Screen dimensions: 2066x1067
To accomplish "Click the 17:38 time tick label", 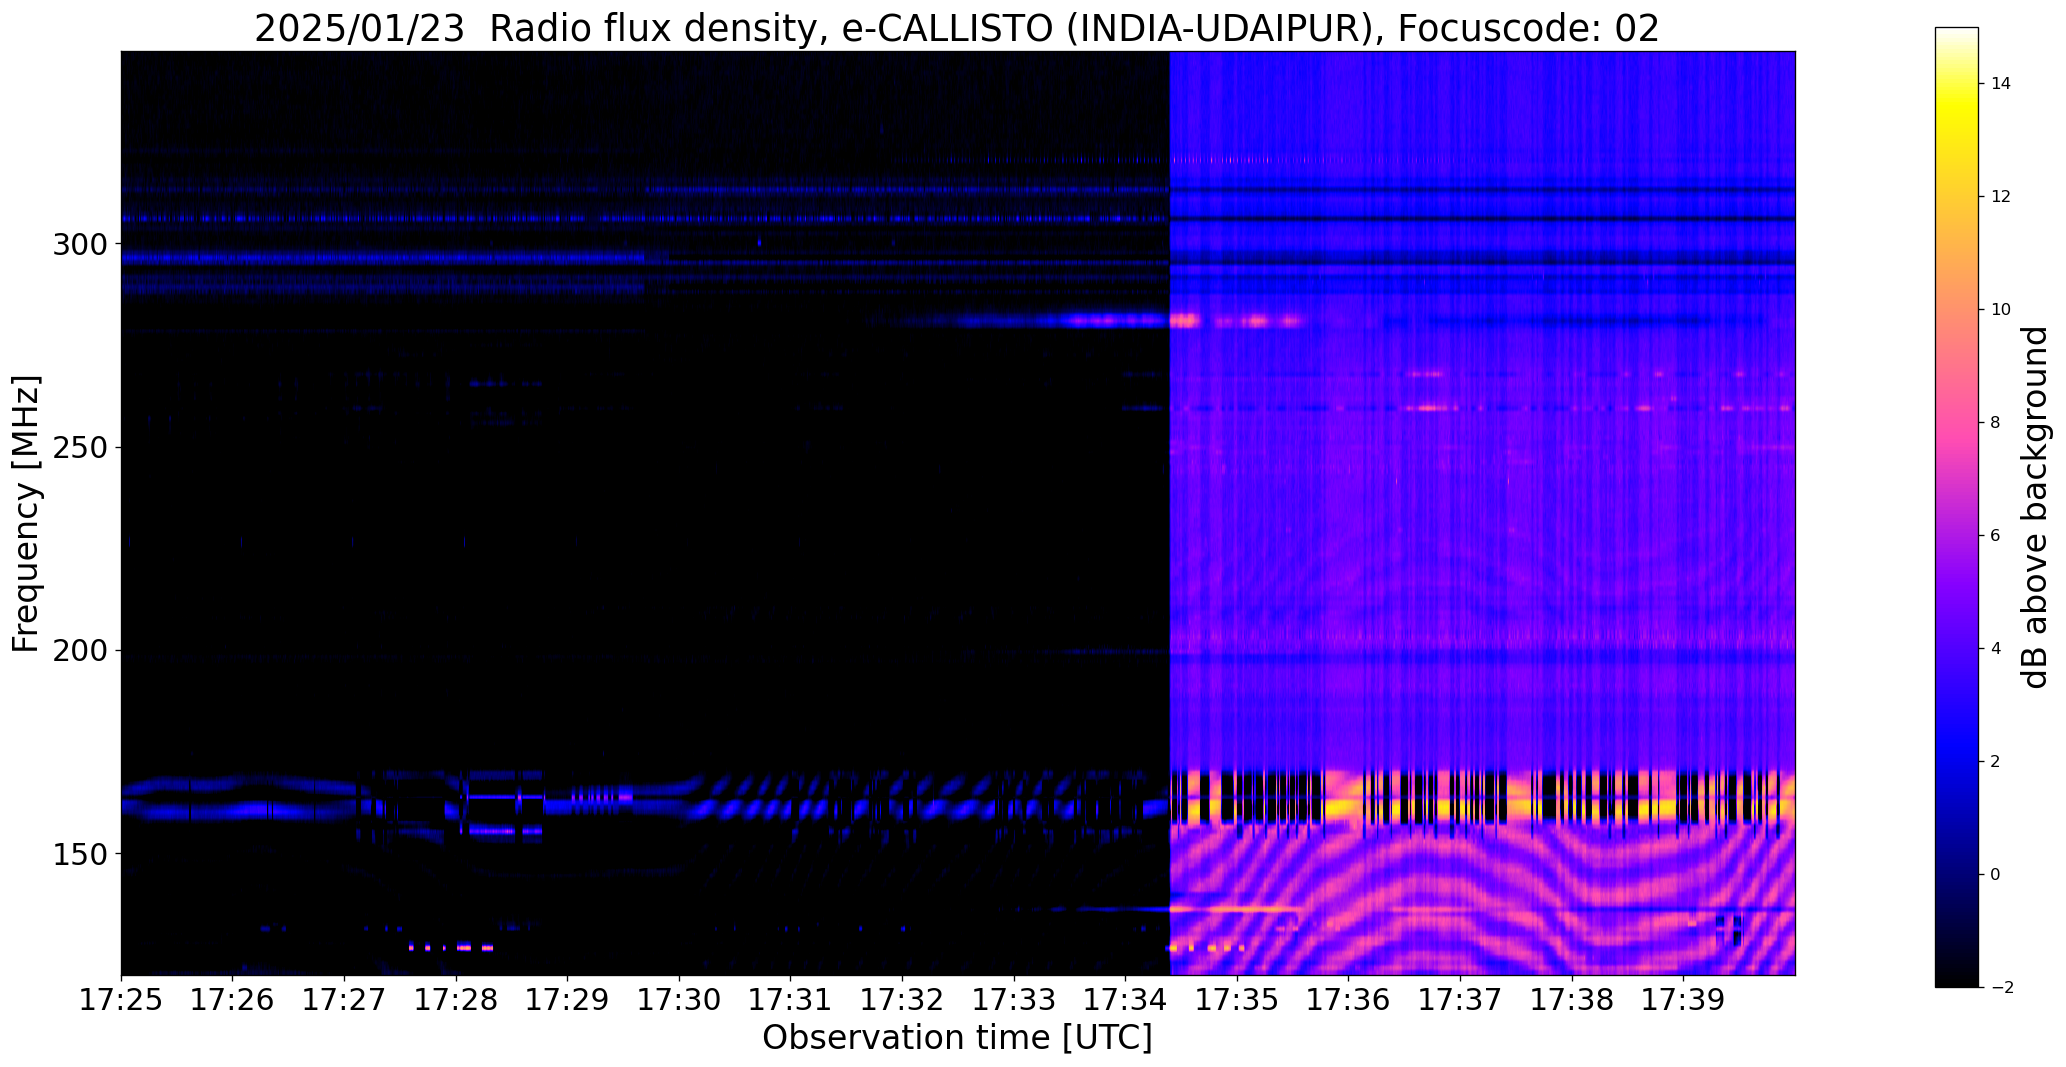I will coord(1573,999).
